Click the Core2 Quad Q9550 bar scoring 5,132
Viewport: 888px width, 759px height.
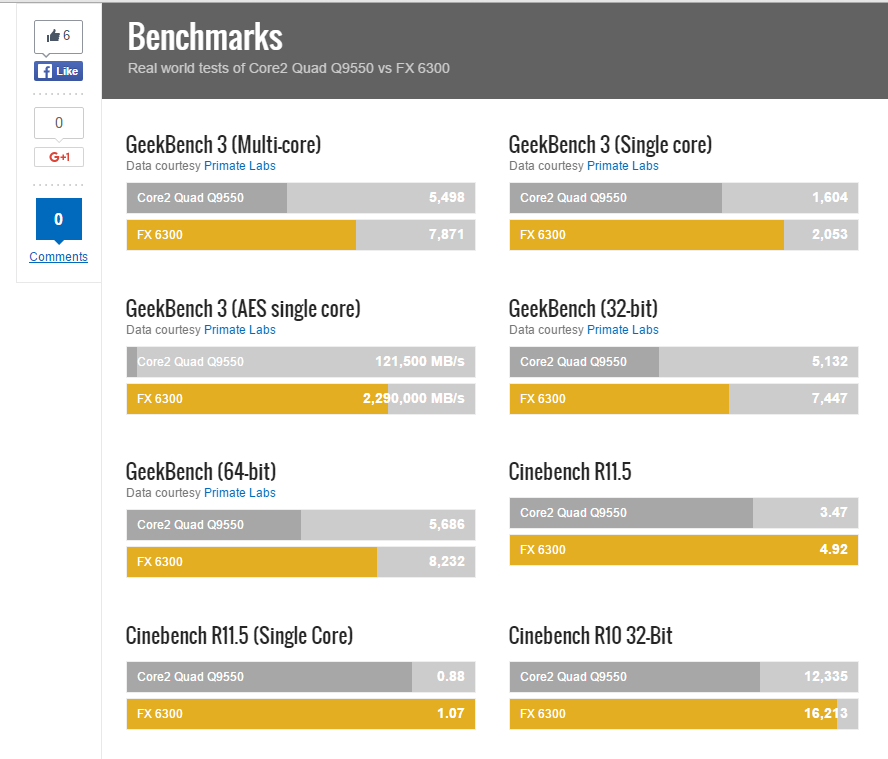click(x=684, y=362)
